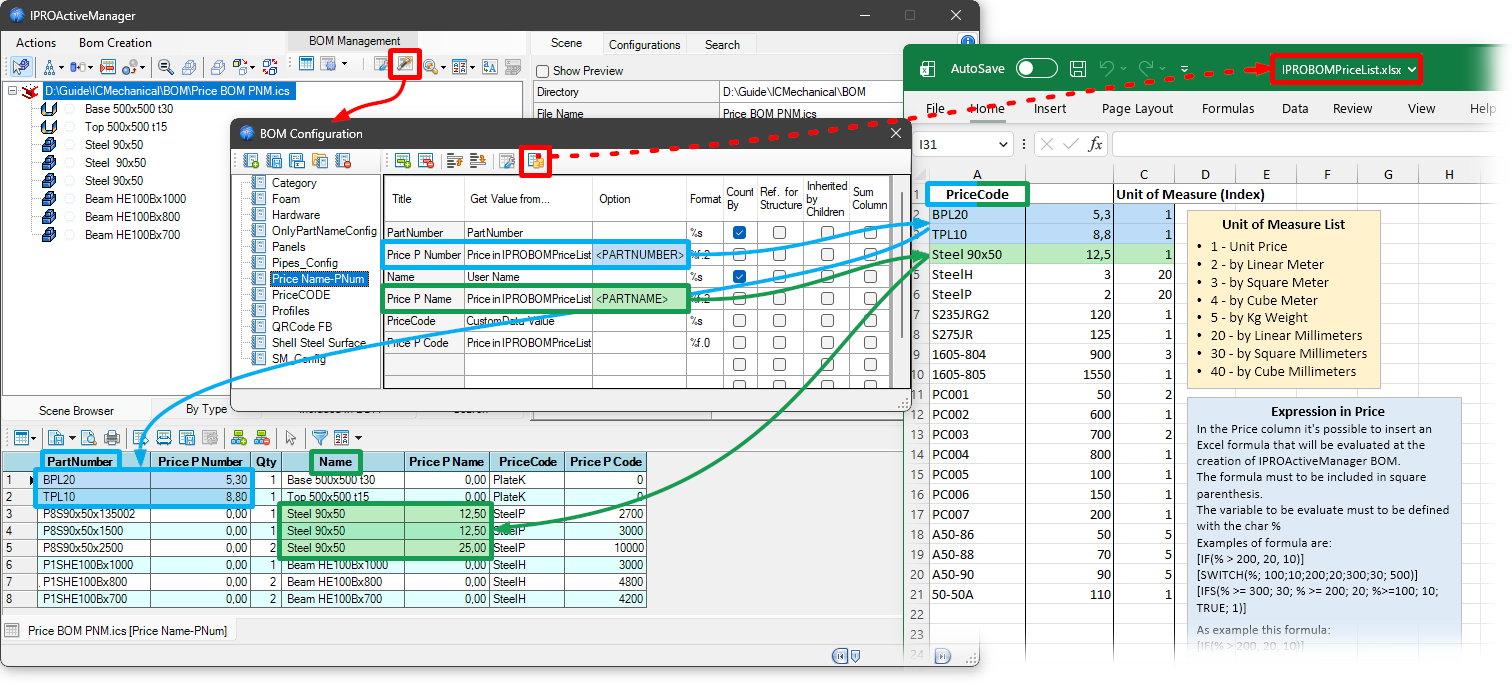Click the print icon above the BOM table
The height and width of the screenshot is (684, 1512).
tap(111, 437)
